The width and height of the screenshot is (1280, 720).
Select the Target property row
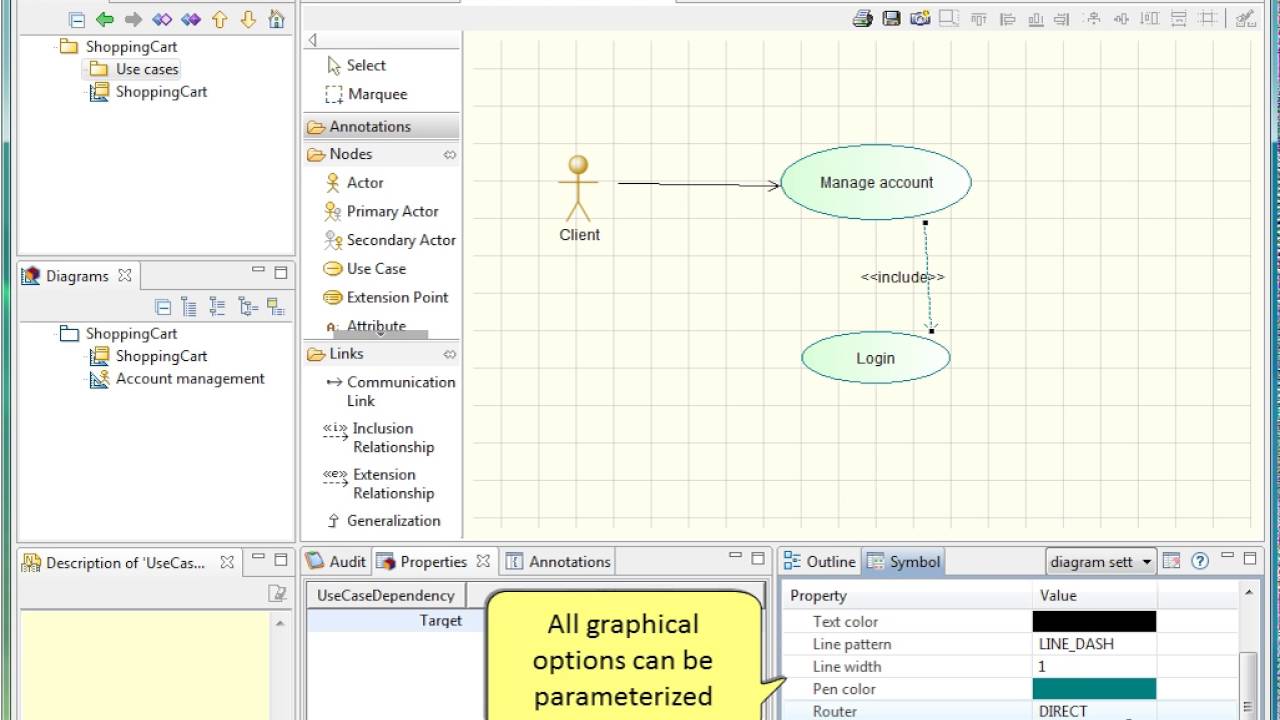click(396, 621)
